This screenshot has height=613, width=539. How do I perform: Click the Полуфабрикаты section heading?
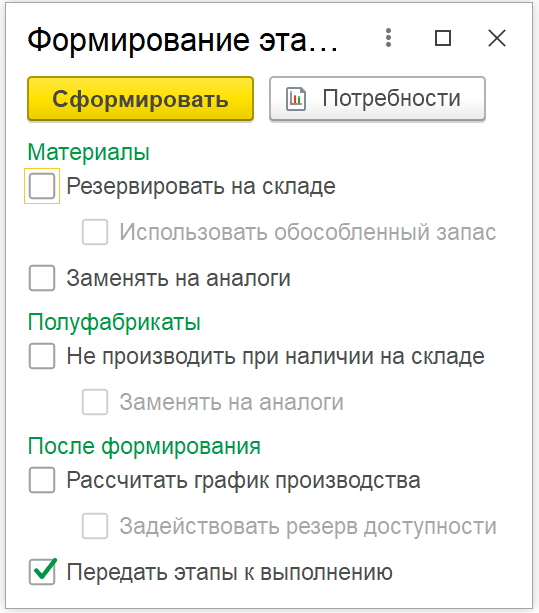[x=114, y=323]
